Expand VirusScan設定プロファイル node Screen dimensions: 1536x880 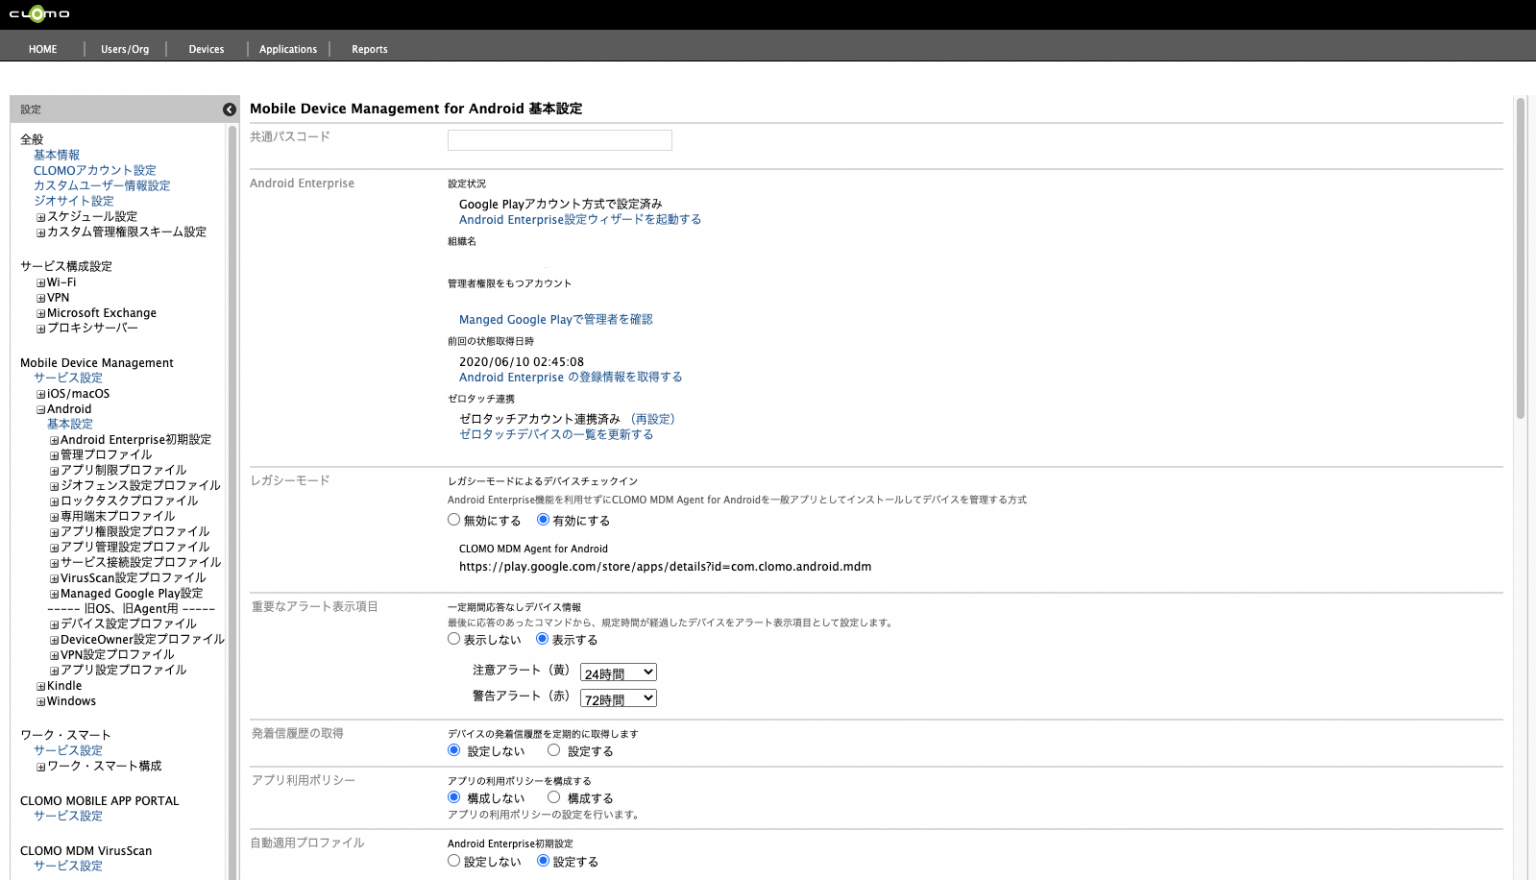tap(54, 579)
